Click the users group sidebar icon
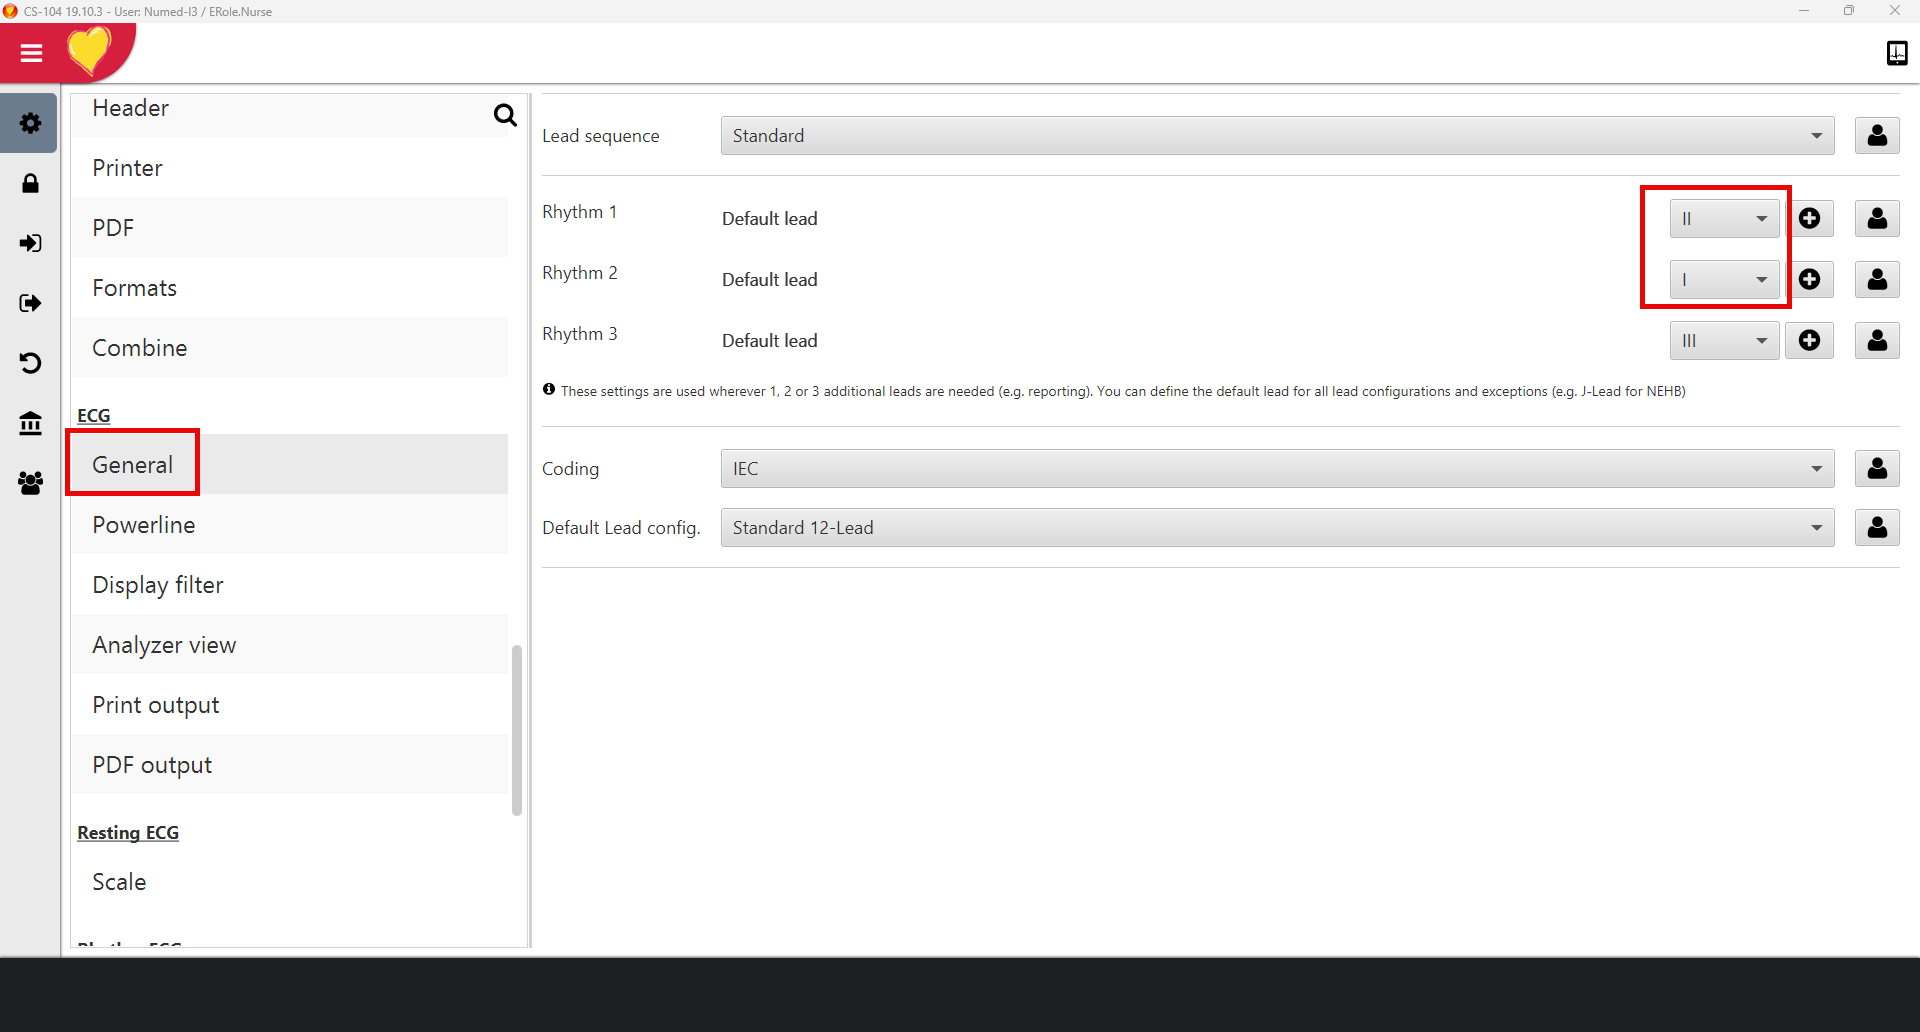 point(30,483)
